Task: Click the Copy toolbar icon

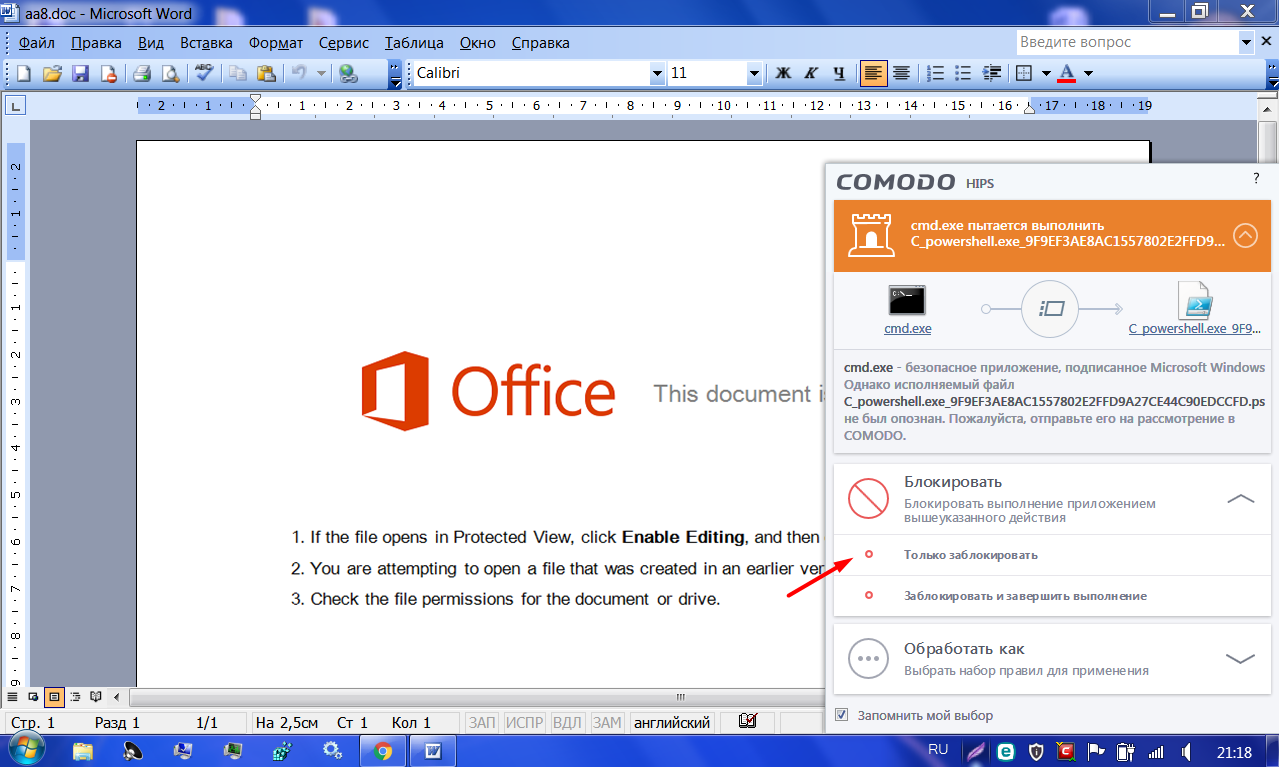Action: pos(237,73)
